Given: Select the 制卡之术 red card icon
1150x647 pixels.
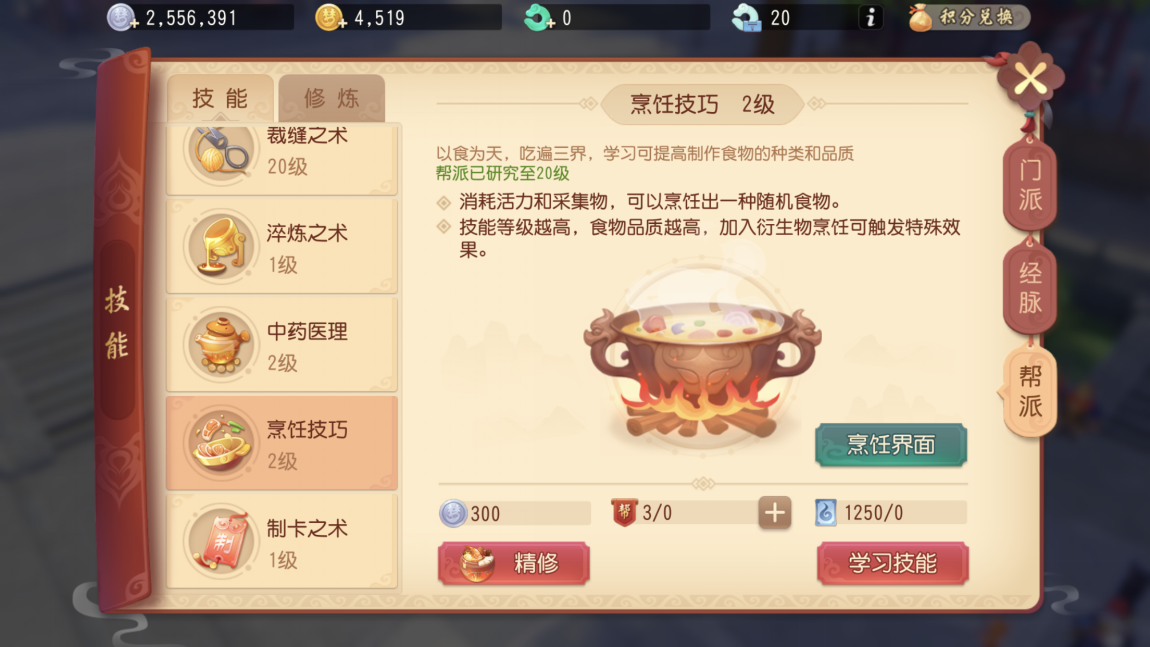Looking at the screenshot, I should coord(220,541).
